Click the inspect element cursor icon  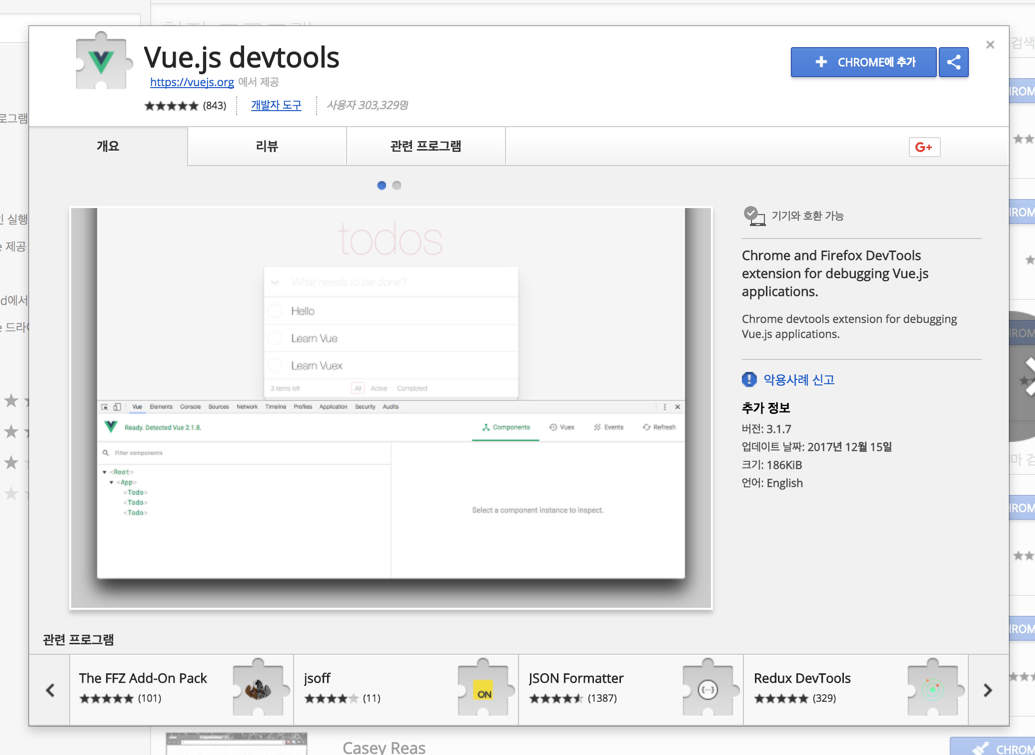pos(105,407)
